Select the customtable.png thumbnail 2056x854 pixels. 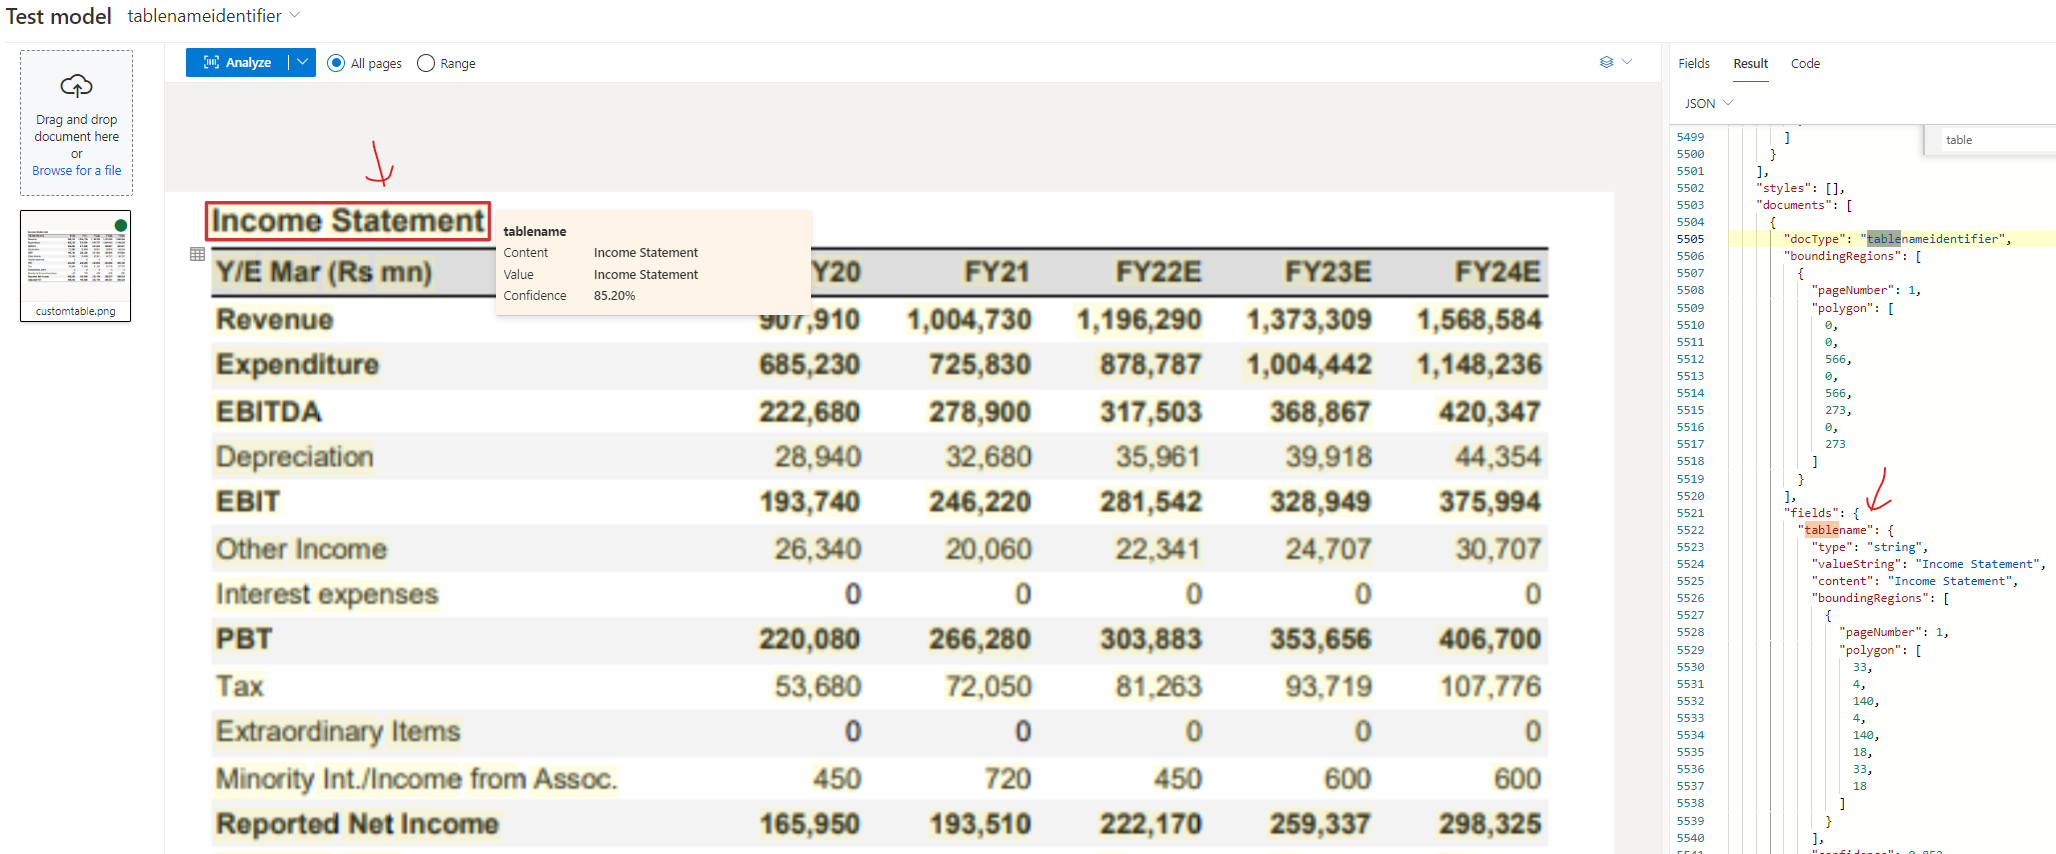pos(76,265)
